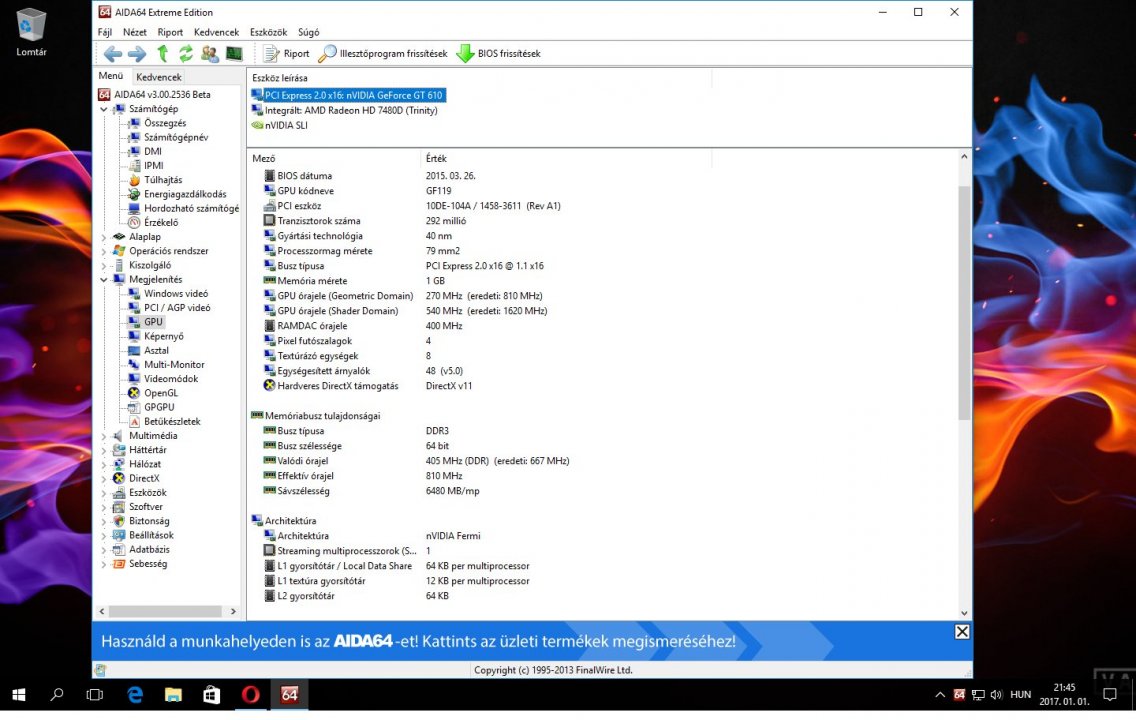
Task: Expand the Háttértár tree node
Action: (104, 450)
